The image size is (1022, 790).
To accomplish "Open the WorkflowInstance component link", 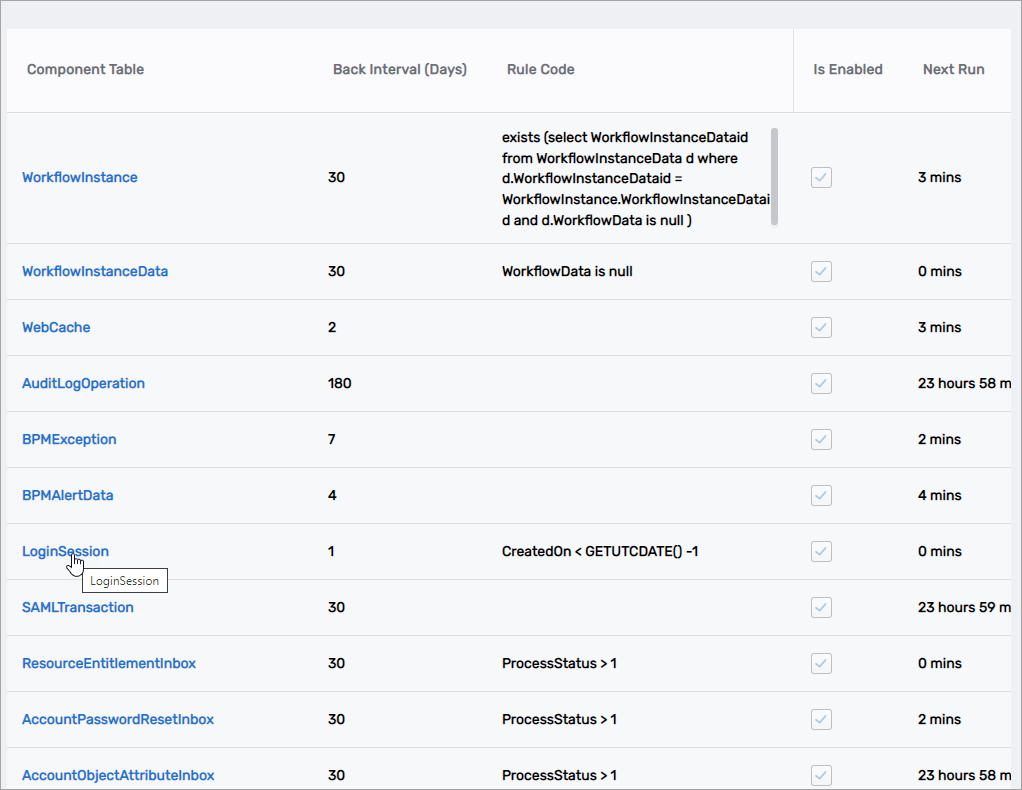I will (80, 177).
